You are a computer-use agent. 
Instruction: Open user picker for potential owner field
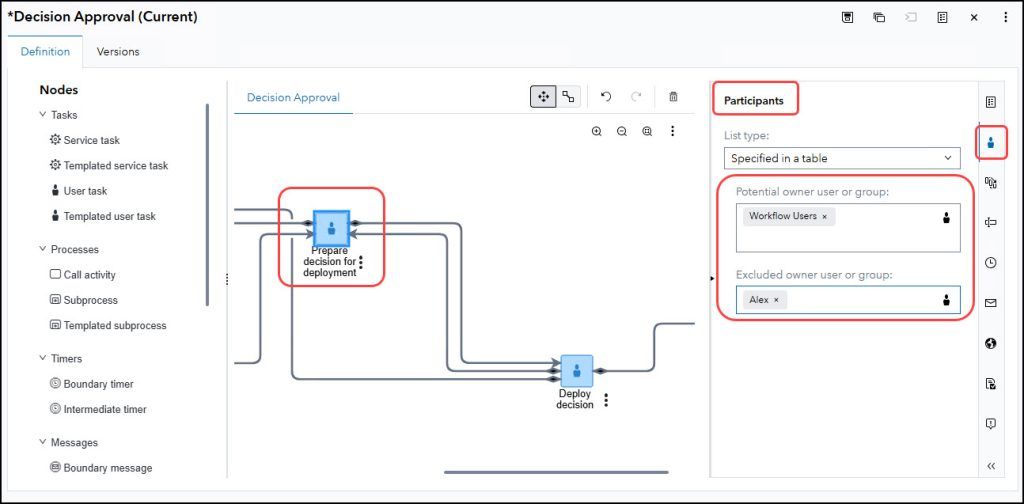click(946, 218)
